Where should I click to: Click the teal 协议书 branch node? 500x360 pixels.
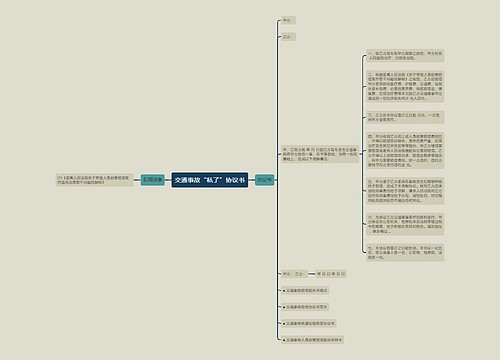[264, 180]
